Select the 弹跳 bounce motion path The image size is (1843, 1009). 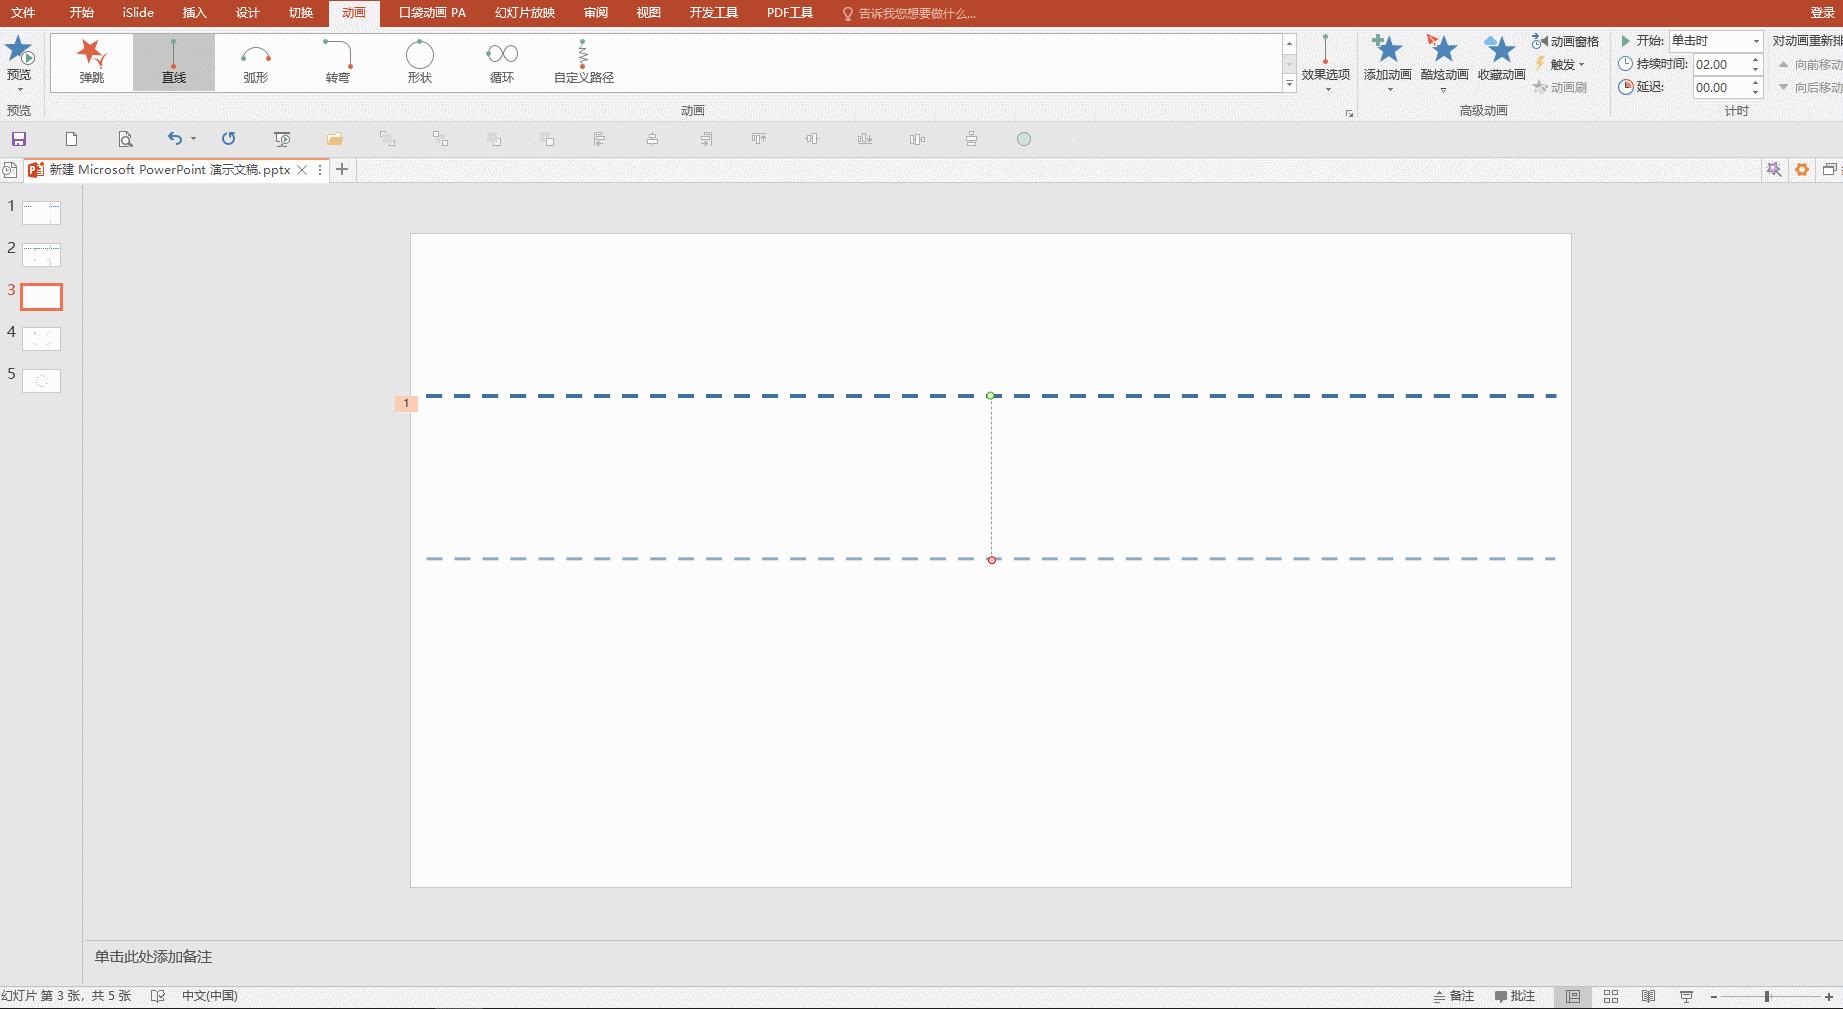[92, 62]
